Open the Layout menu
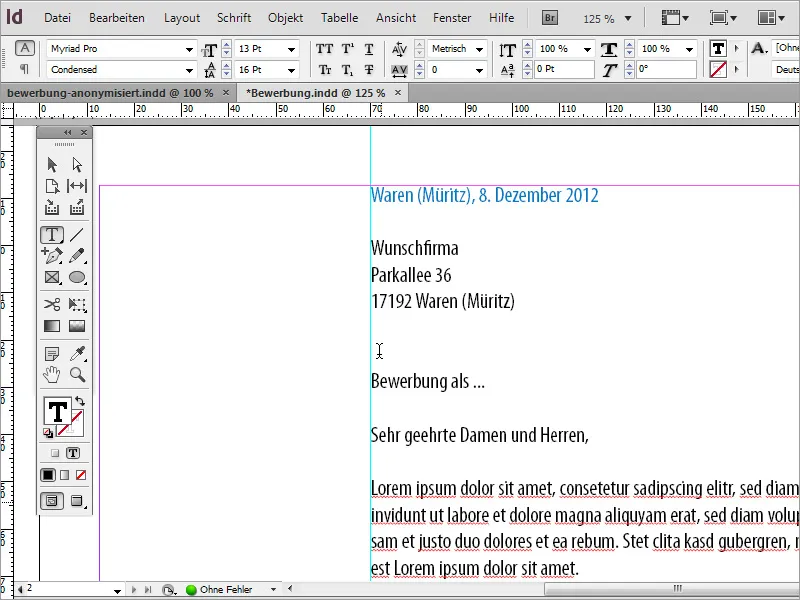 [182, 18]
